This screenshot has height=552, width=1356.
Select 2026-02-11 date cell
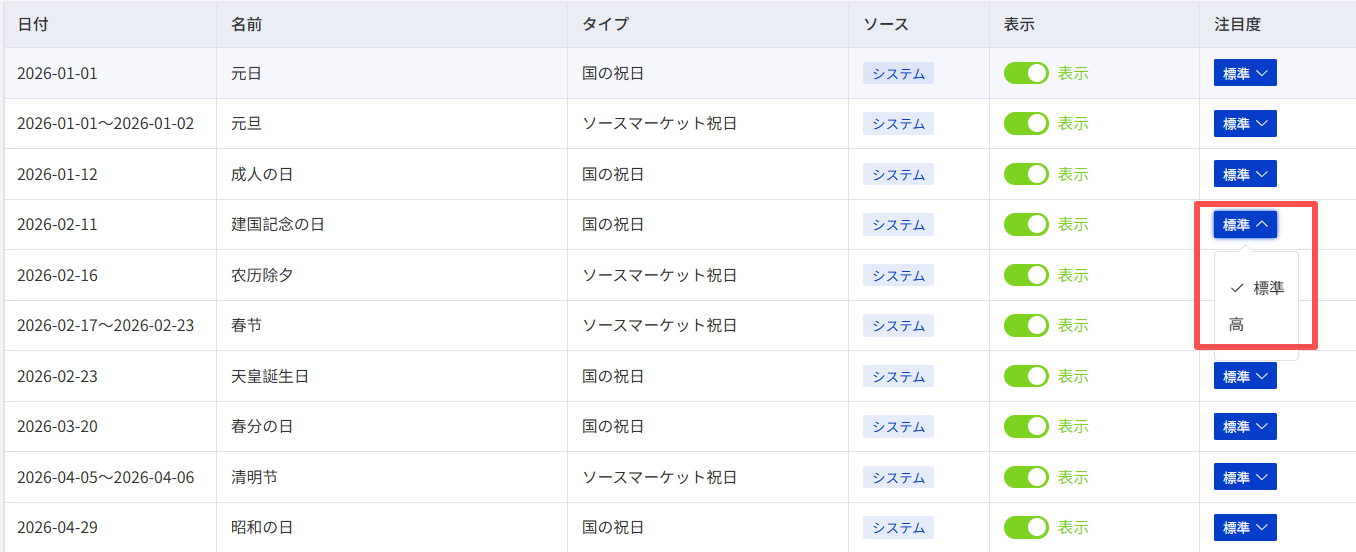(57, 225)
